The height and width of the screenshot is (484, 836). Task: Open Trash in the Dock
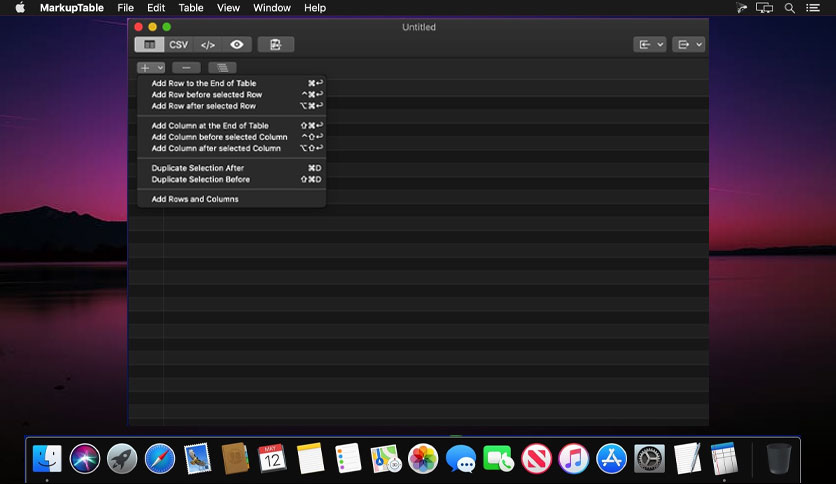click(x=778, y=458)
